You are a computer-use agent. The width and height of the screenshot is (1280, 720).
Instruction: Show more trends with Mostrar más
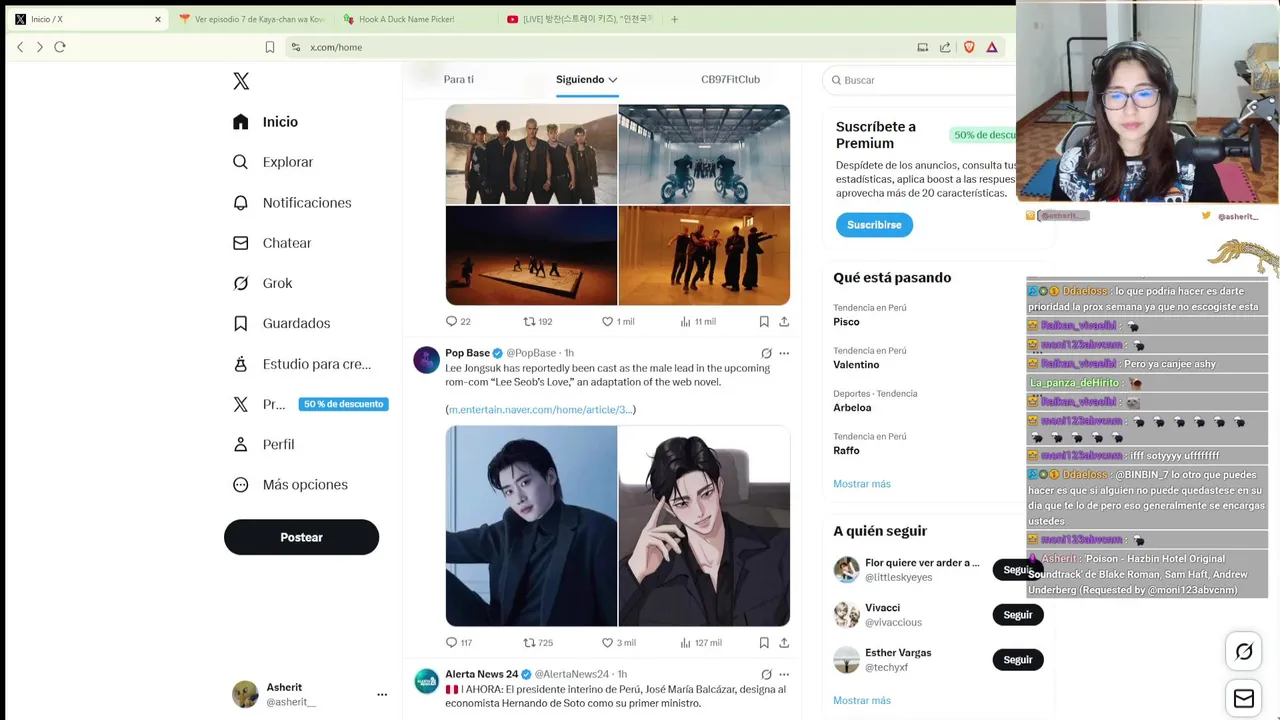tap(861, 484)
